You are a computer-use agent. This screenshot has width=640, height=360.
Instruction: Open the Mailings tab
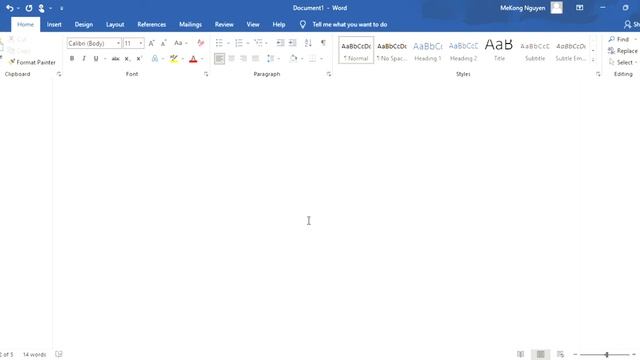190,24
